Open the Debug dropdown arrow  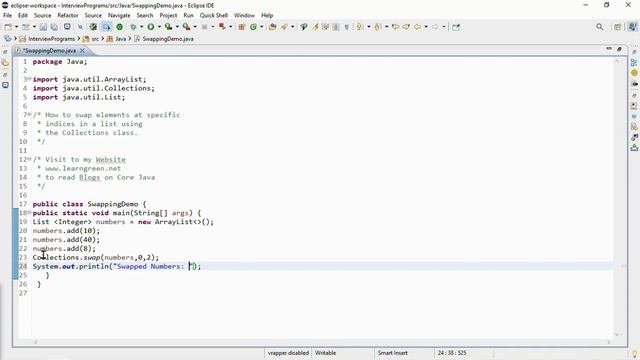pyautogui.click(x=142, y=27)
